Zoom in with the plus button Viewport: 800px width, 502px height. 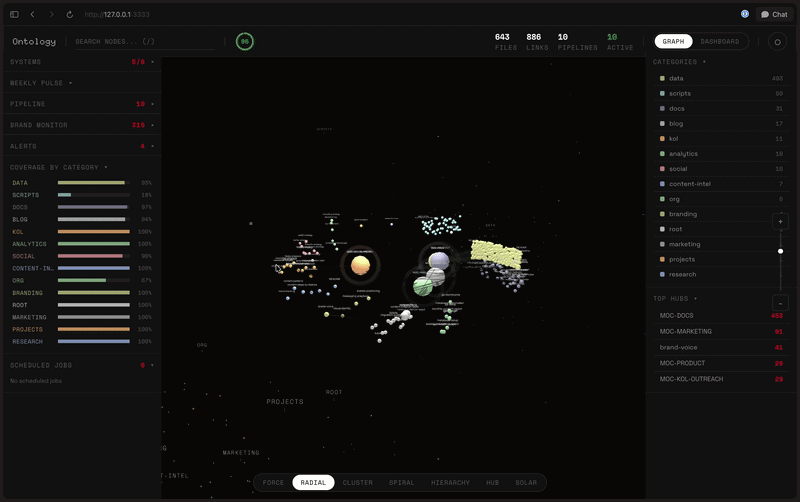tap(780, 221)
